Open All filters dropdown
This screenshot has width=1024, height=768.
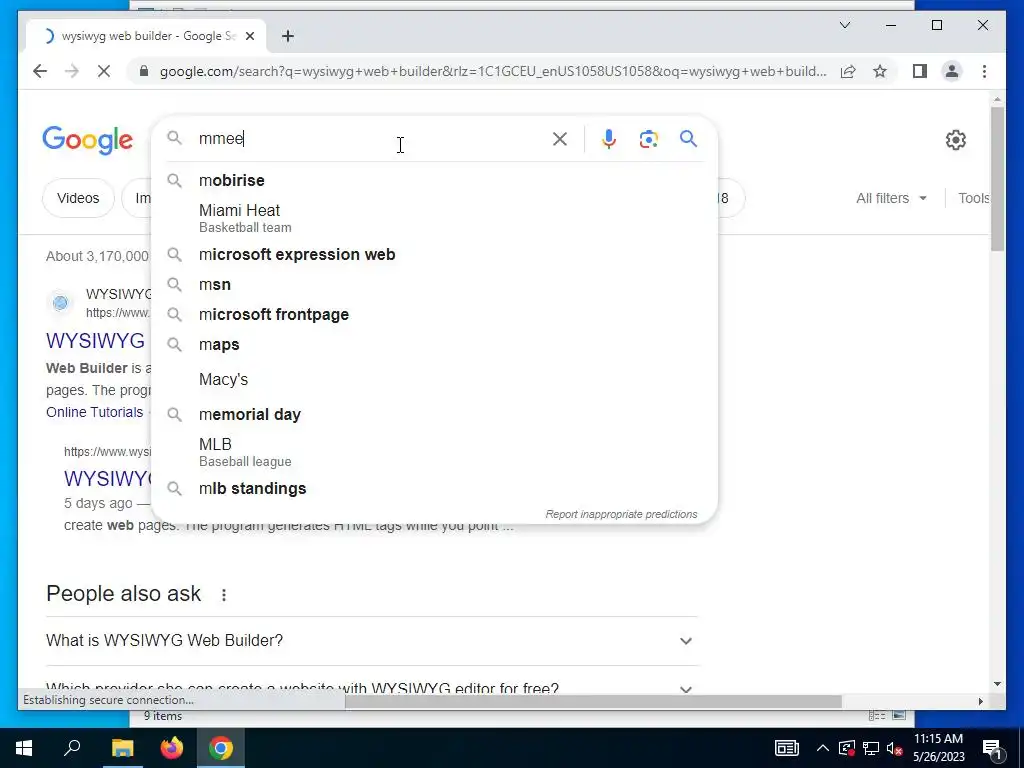(891, 198)
